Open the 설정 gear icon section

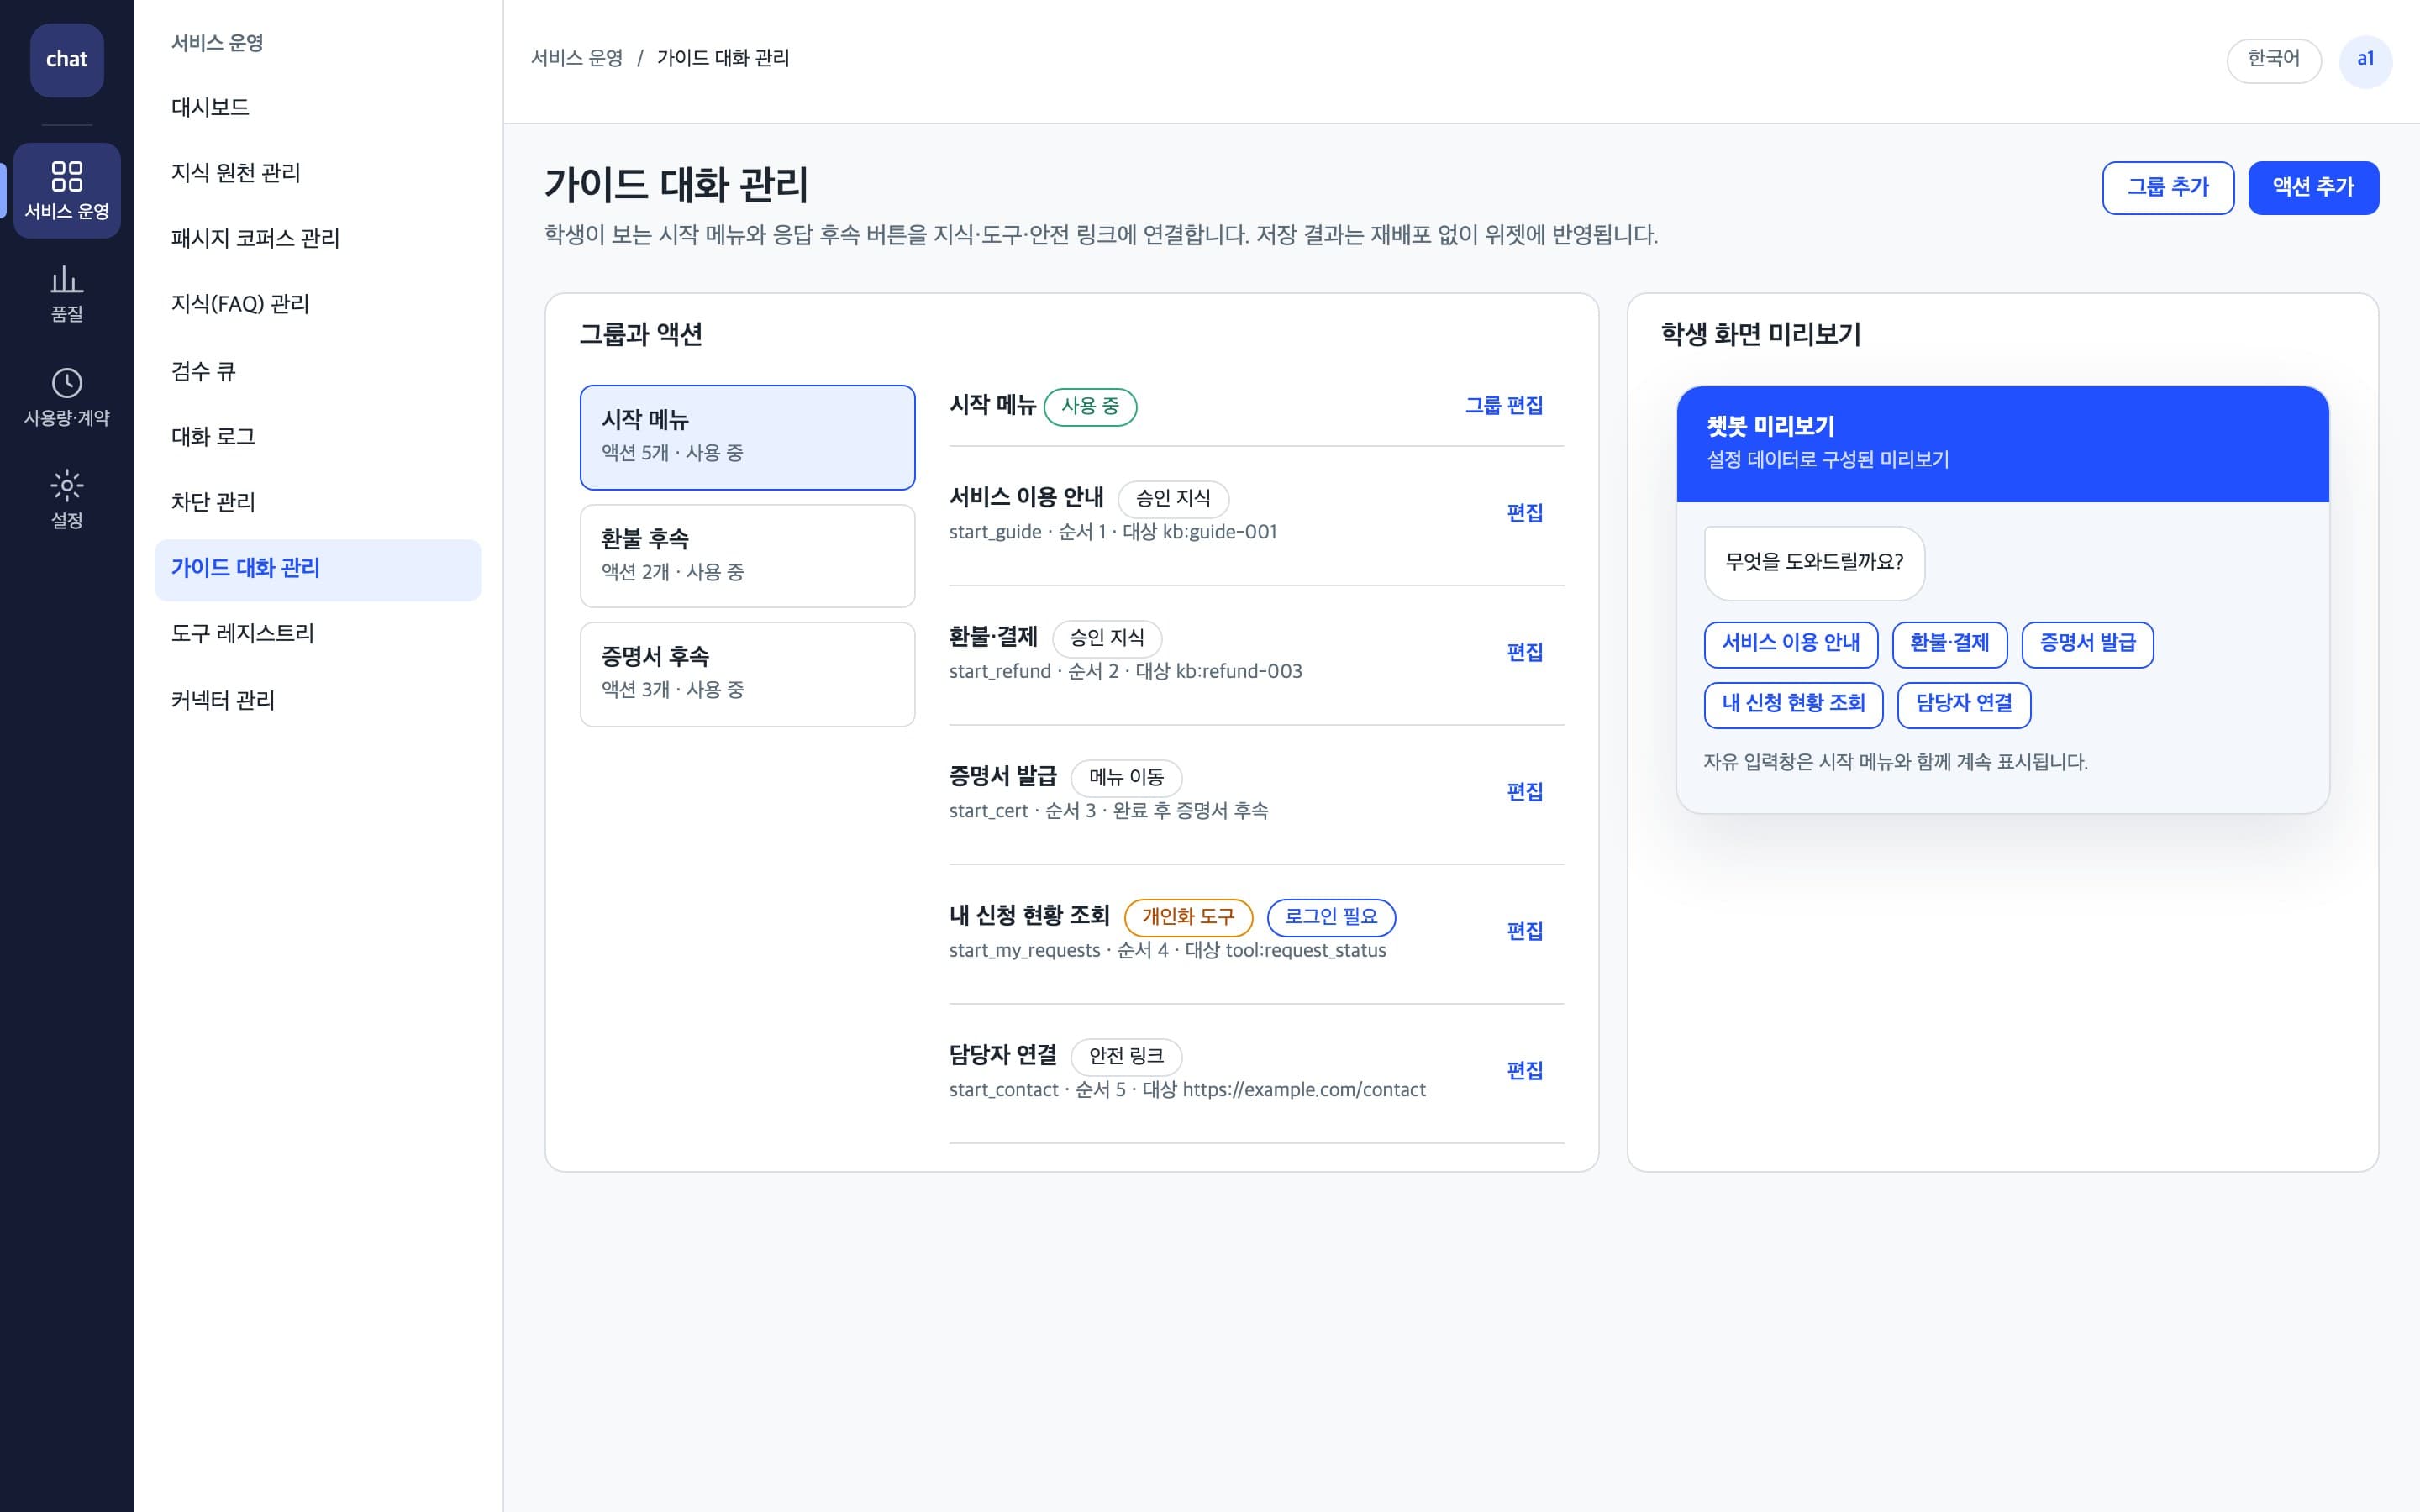(x=67, y=500)
